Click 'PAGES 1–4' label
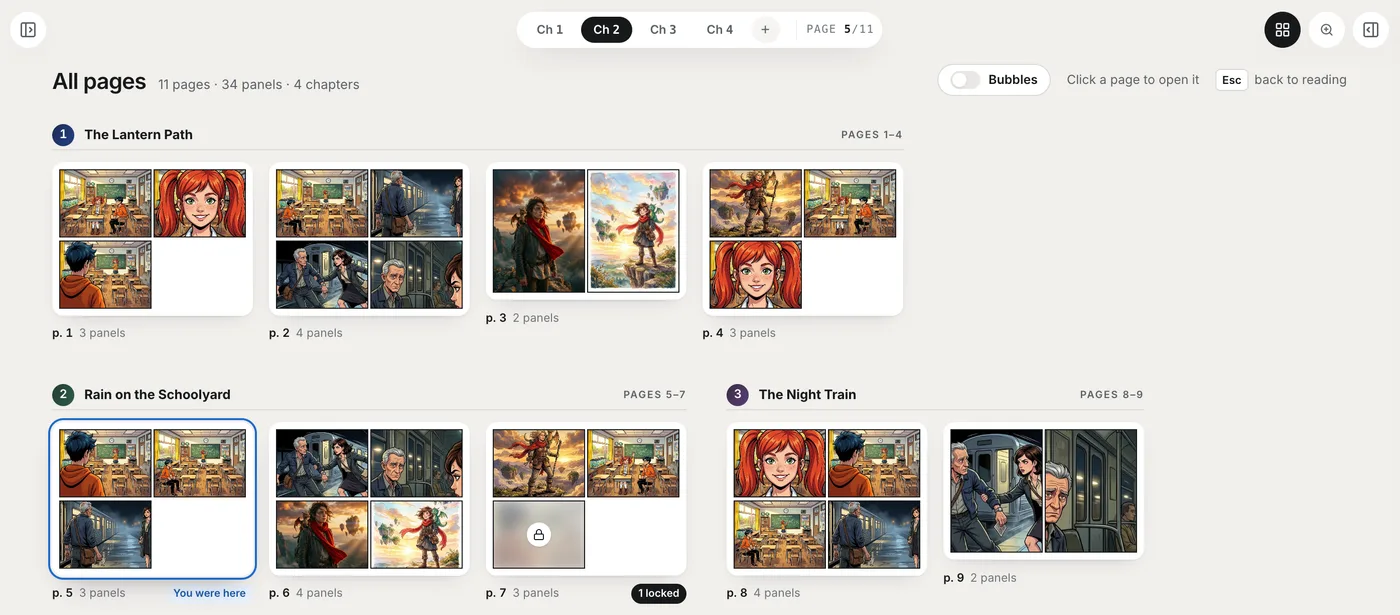The width and height of the screenshot is (1400, 615). click(x=872, y=134)
